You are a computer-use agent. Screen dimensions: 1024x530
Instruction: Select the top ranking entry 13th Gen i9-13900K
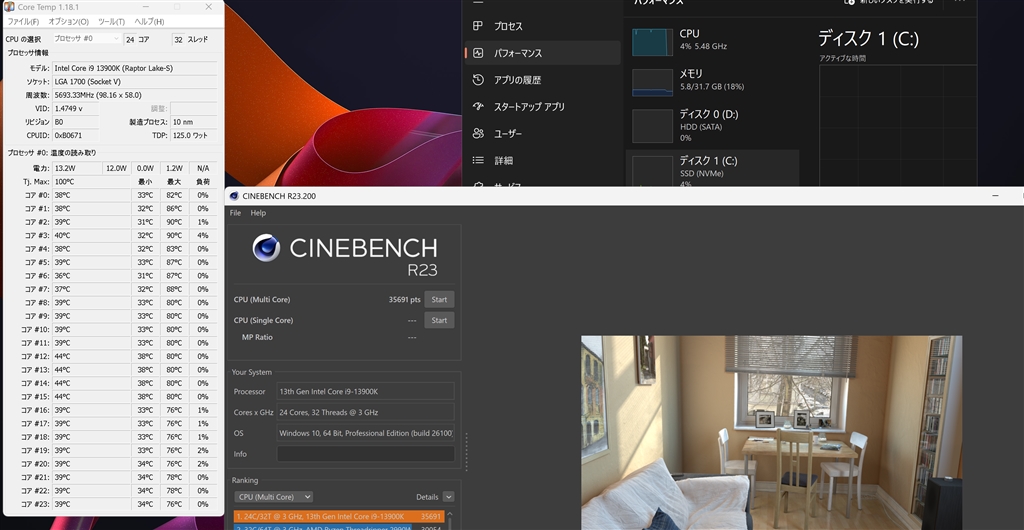[x=339, y=516]
